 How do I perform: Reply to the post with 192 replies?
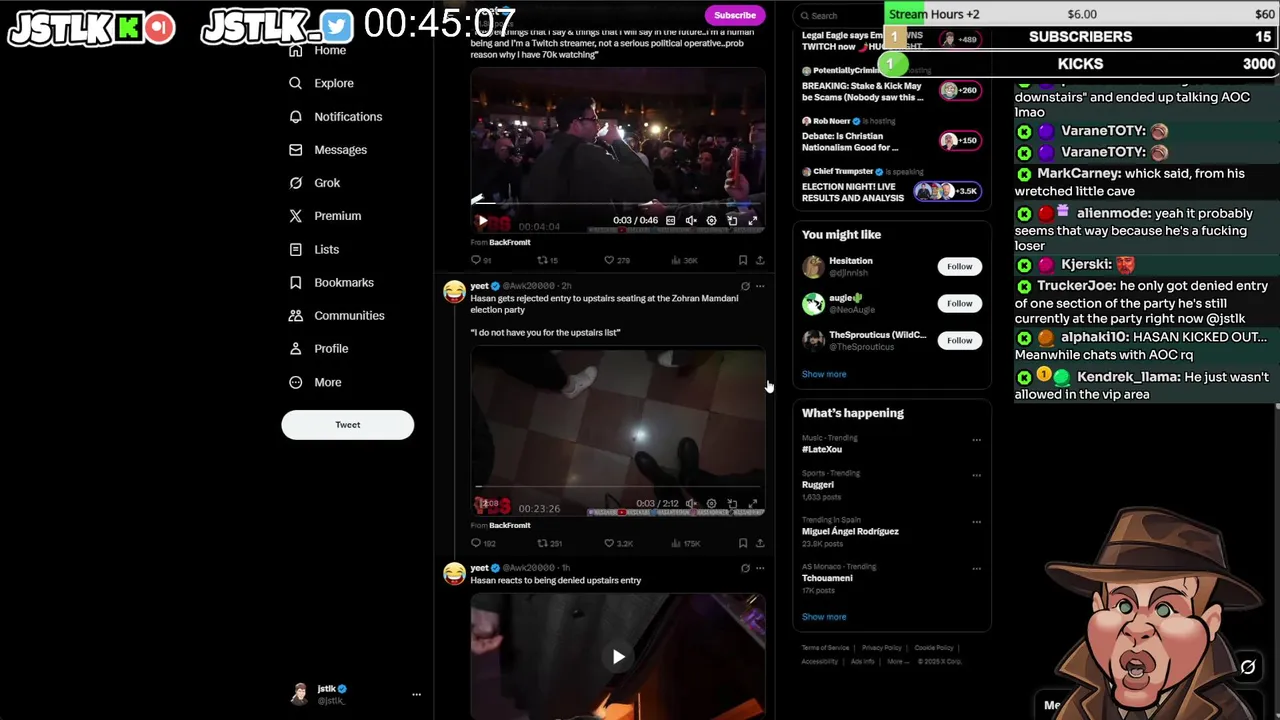pyautogui.click(x=483, y=543)
